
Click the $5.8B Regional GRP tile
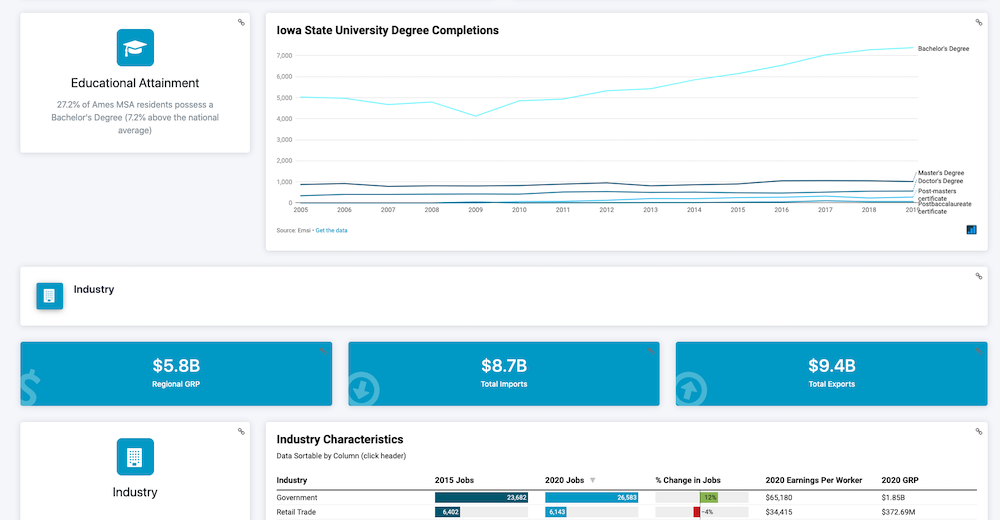176,374
